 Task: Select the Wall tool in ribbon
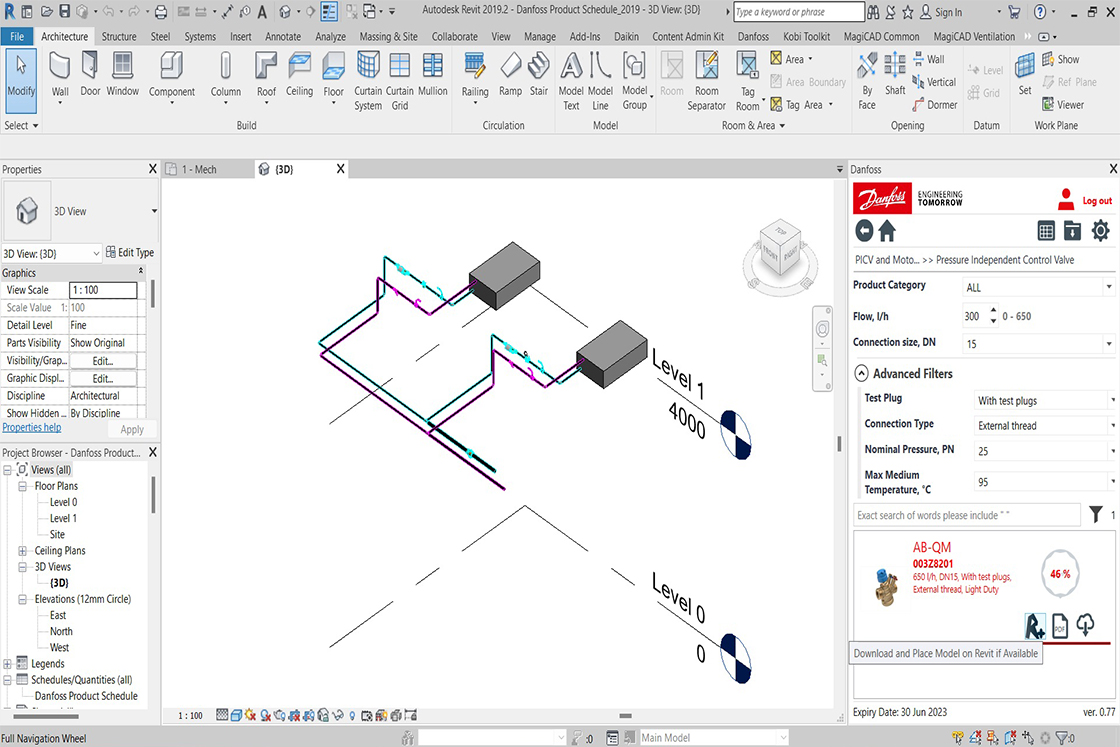pyautogui.click(x=60, y=75)
